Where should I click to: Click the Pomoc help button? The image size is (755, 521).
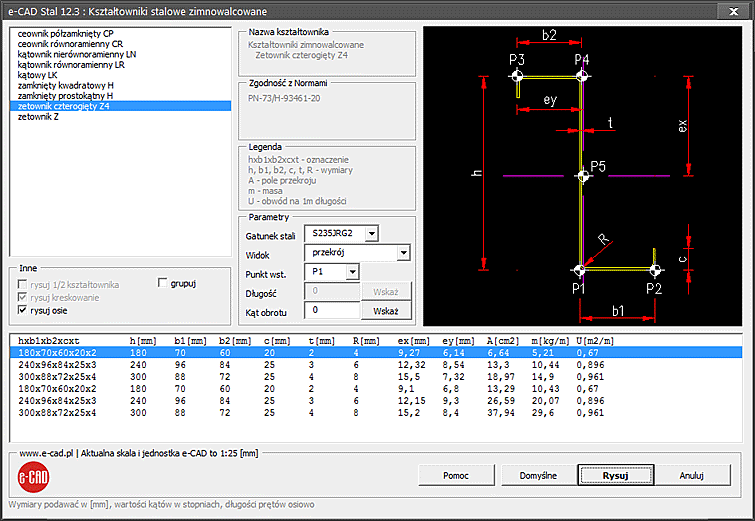tap(455, 475)
